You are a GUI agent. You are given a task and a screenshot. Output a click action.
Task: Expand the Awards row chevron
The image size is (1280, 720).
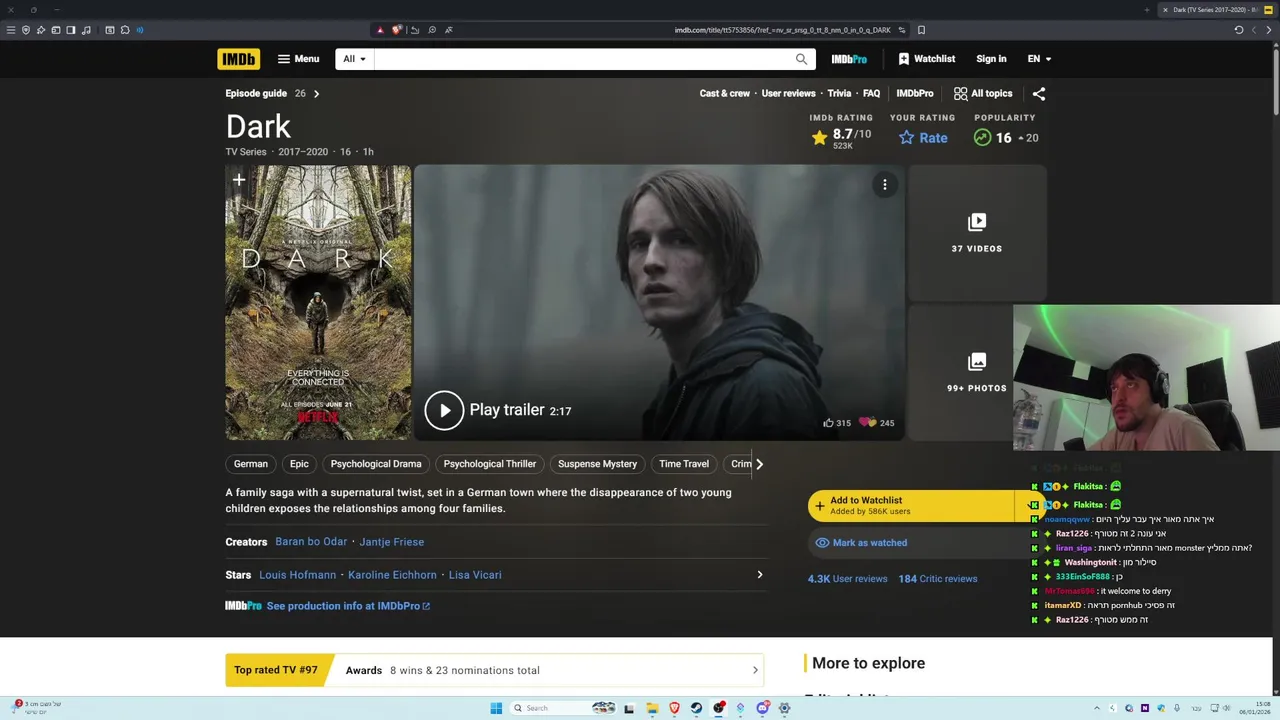(x=756, y=671)
